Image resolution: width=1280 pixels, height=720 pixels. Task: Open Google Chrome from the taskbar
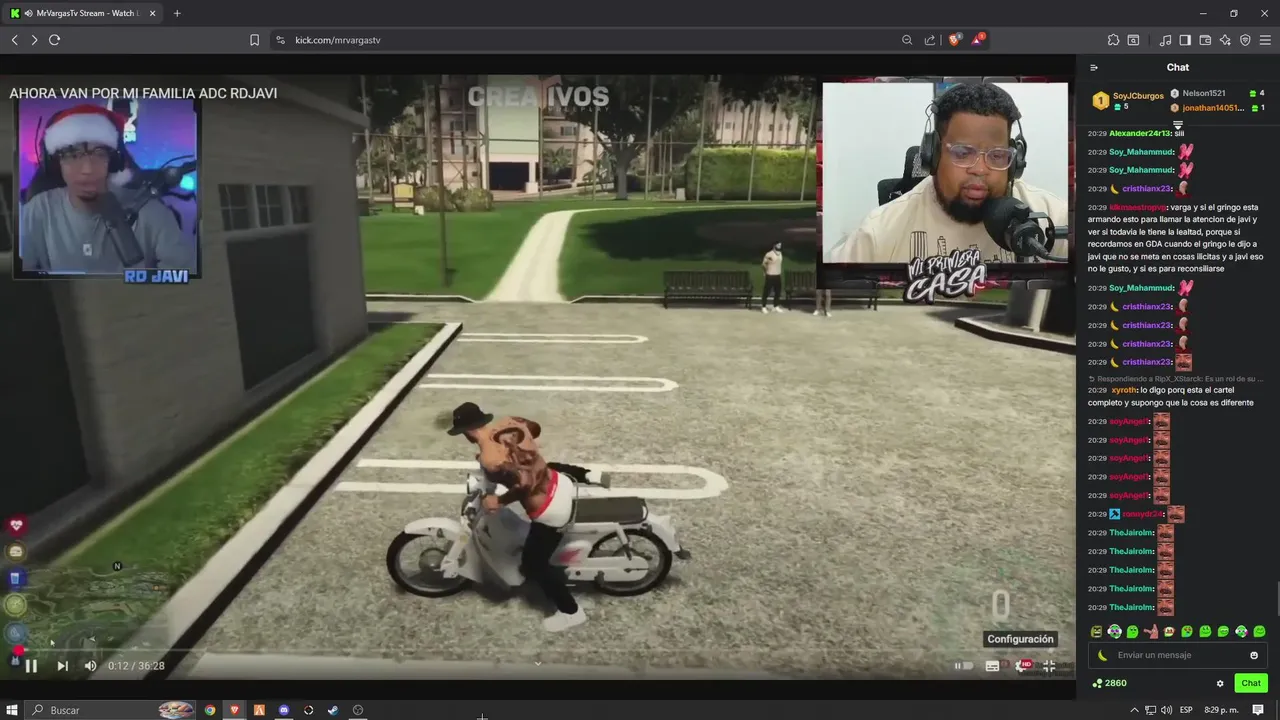click(x=210, y=710)
